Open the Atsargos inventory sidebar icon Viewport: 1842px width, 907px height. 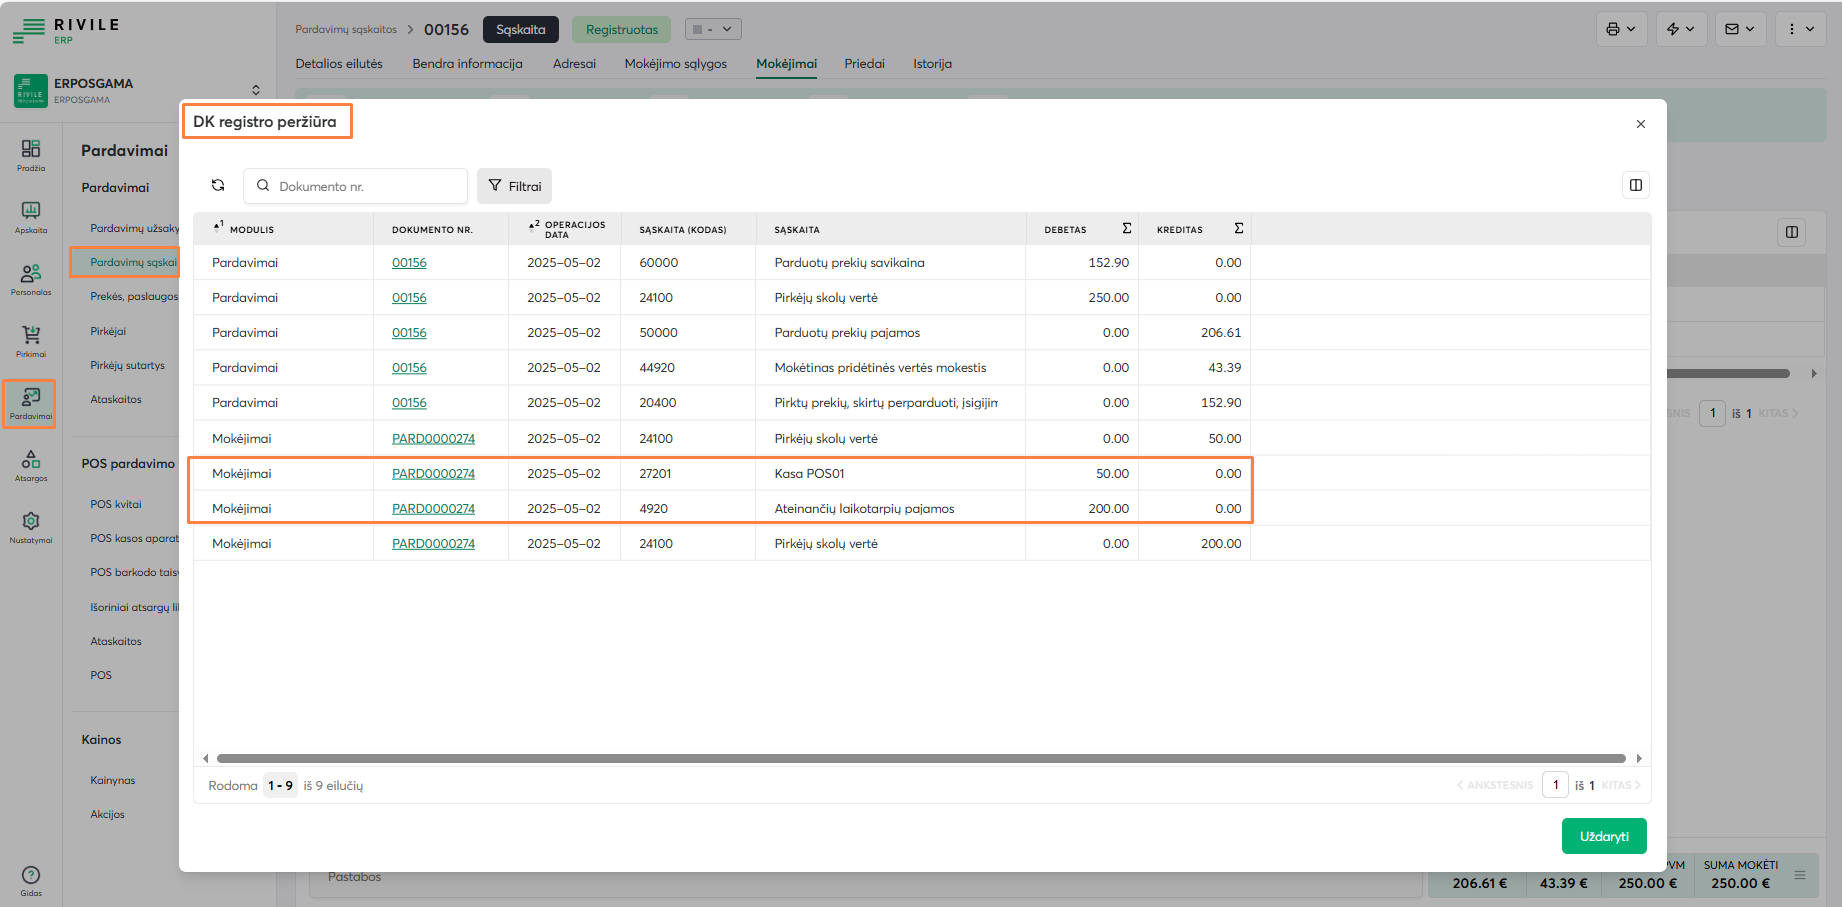[x=31, y=464]
